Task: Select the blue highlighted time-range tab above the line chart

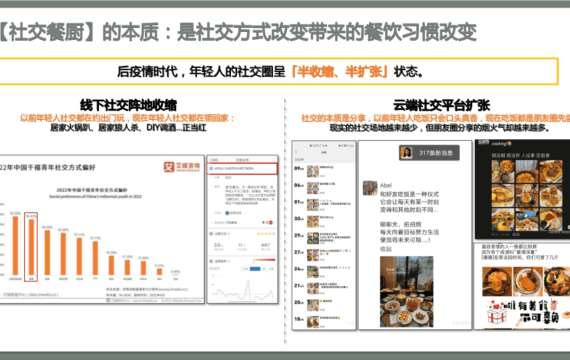Action: click(x=255, y=268)
